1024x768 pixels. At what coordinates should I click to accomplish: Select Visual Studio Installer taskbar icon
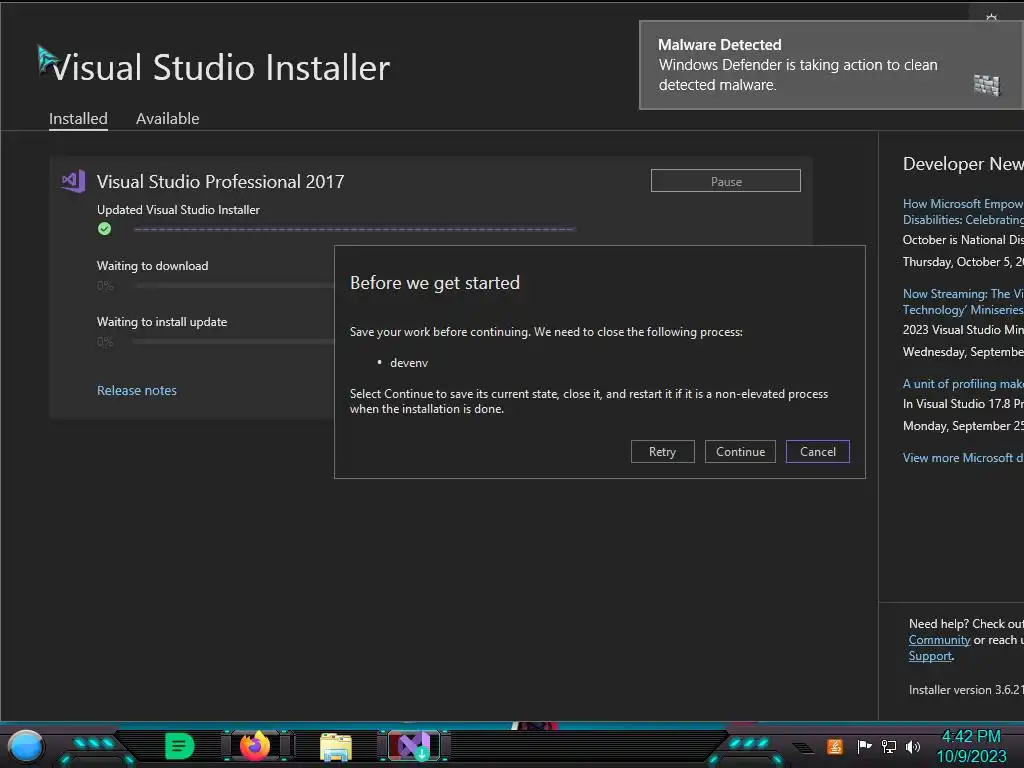point(414,746)
